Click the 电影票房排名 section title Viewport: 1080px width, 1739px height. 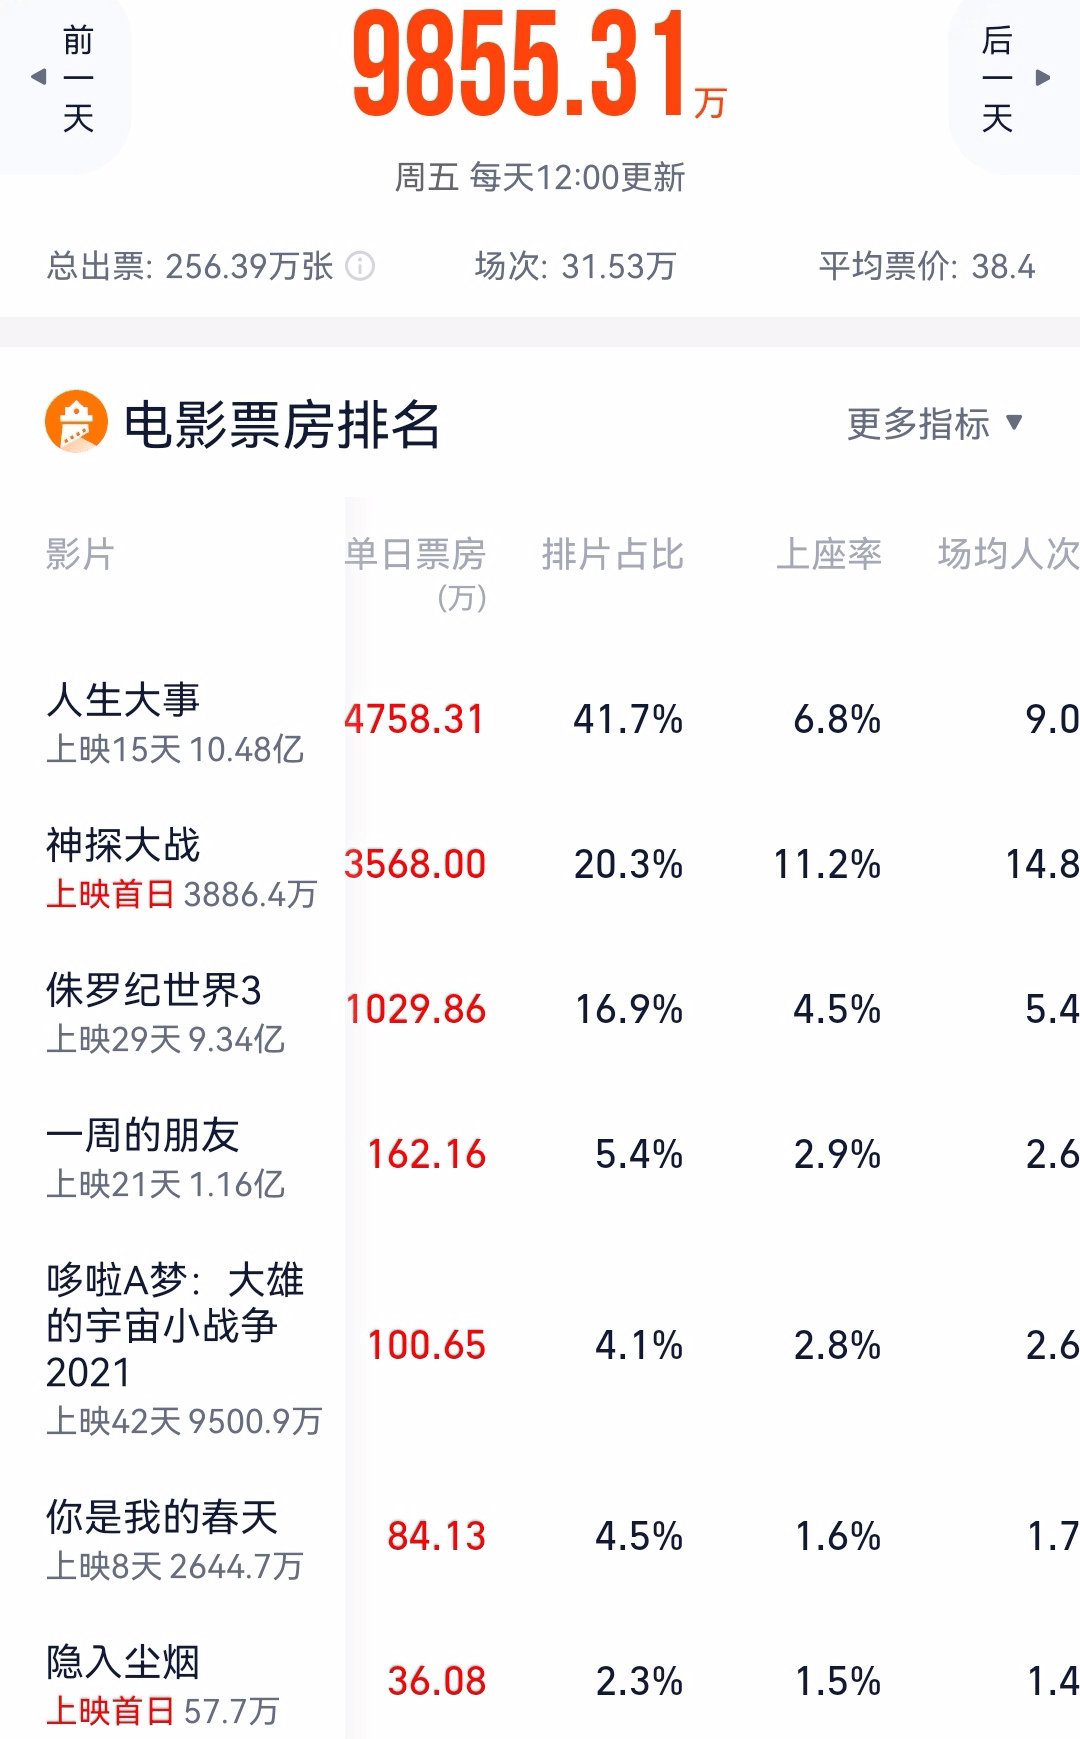[x=281, y=424]
